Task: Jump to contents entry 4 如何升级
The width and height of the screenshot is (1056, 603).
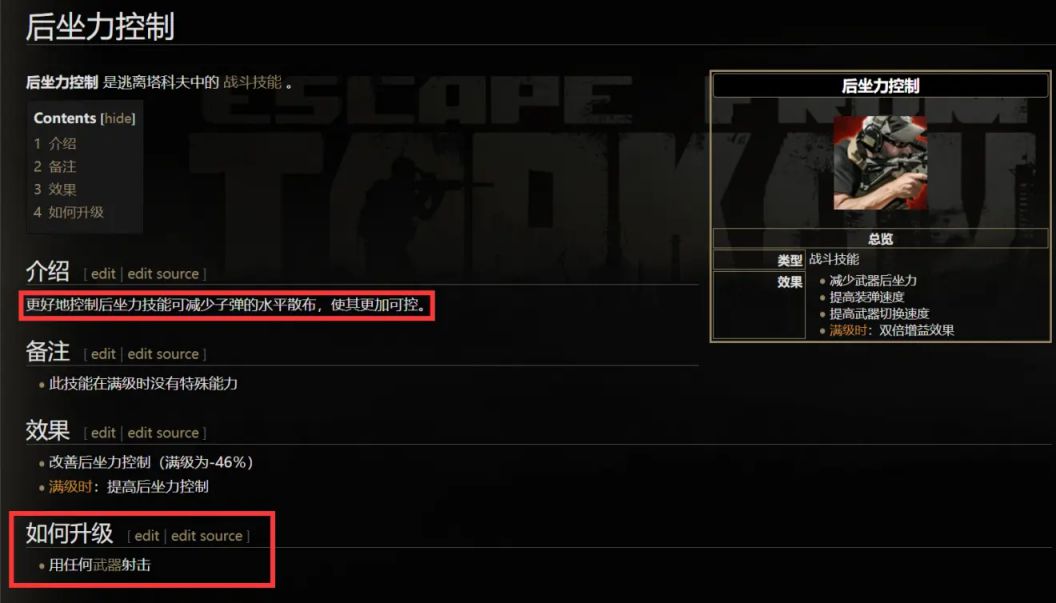Action: [x=69, y=212]
